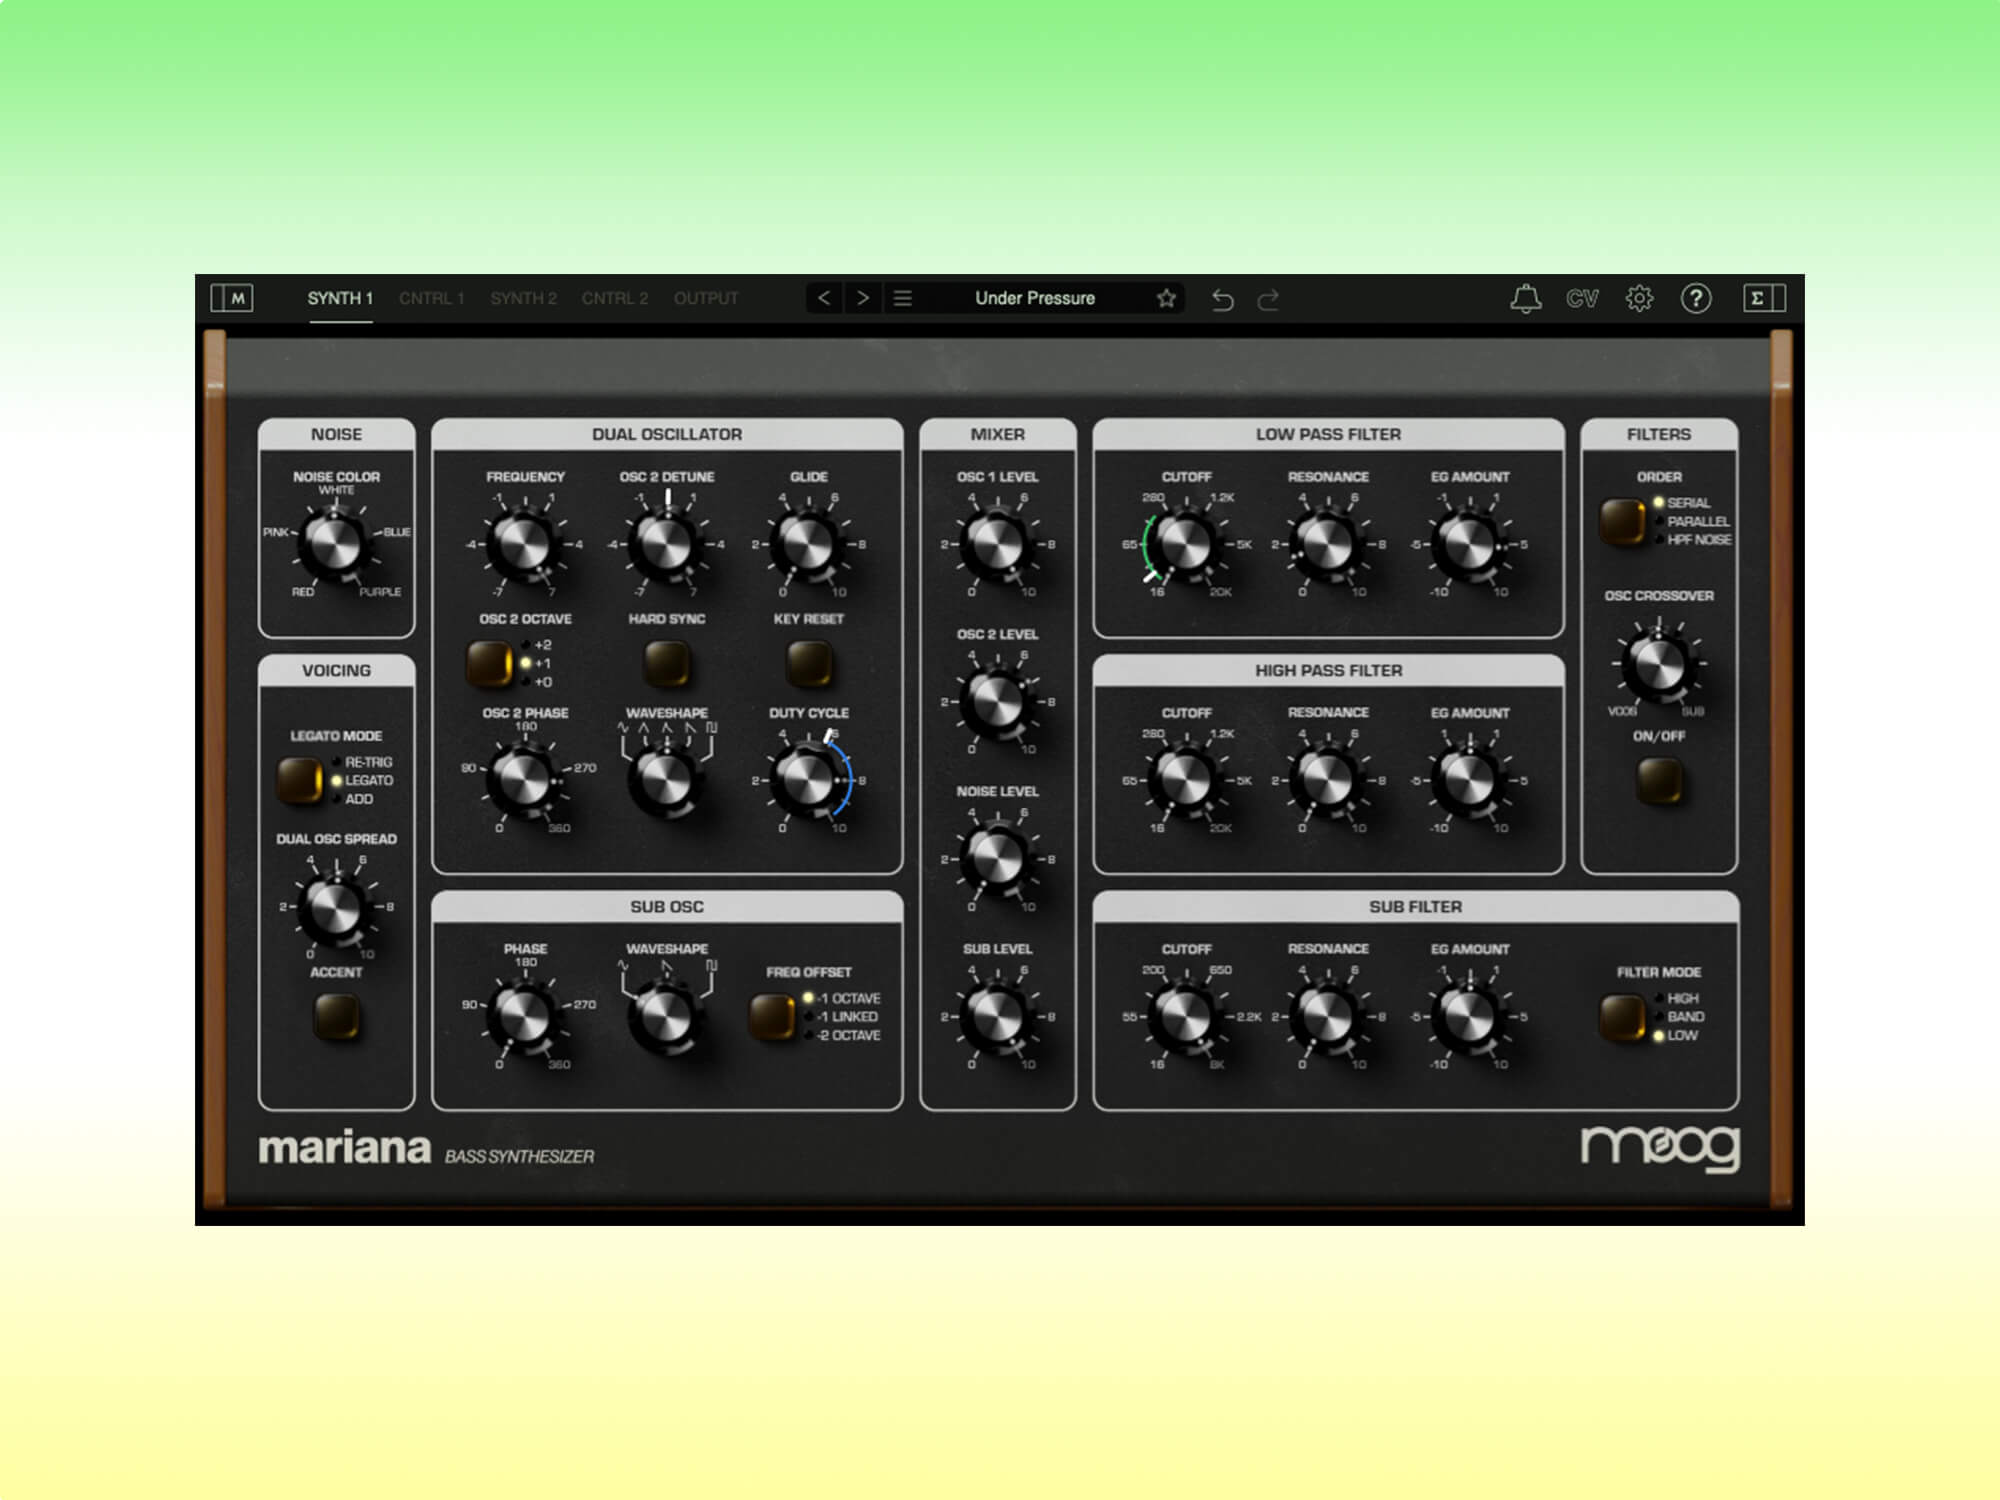Open the CV settings icon

pyautogui.click(x=1582, y=298)
